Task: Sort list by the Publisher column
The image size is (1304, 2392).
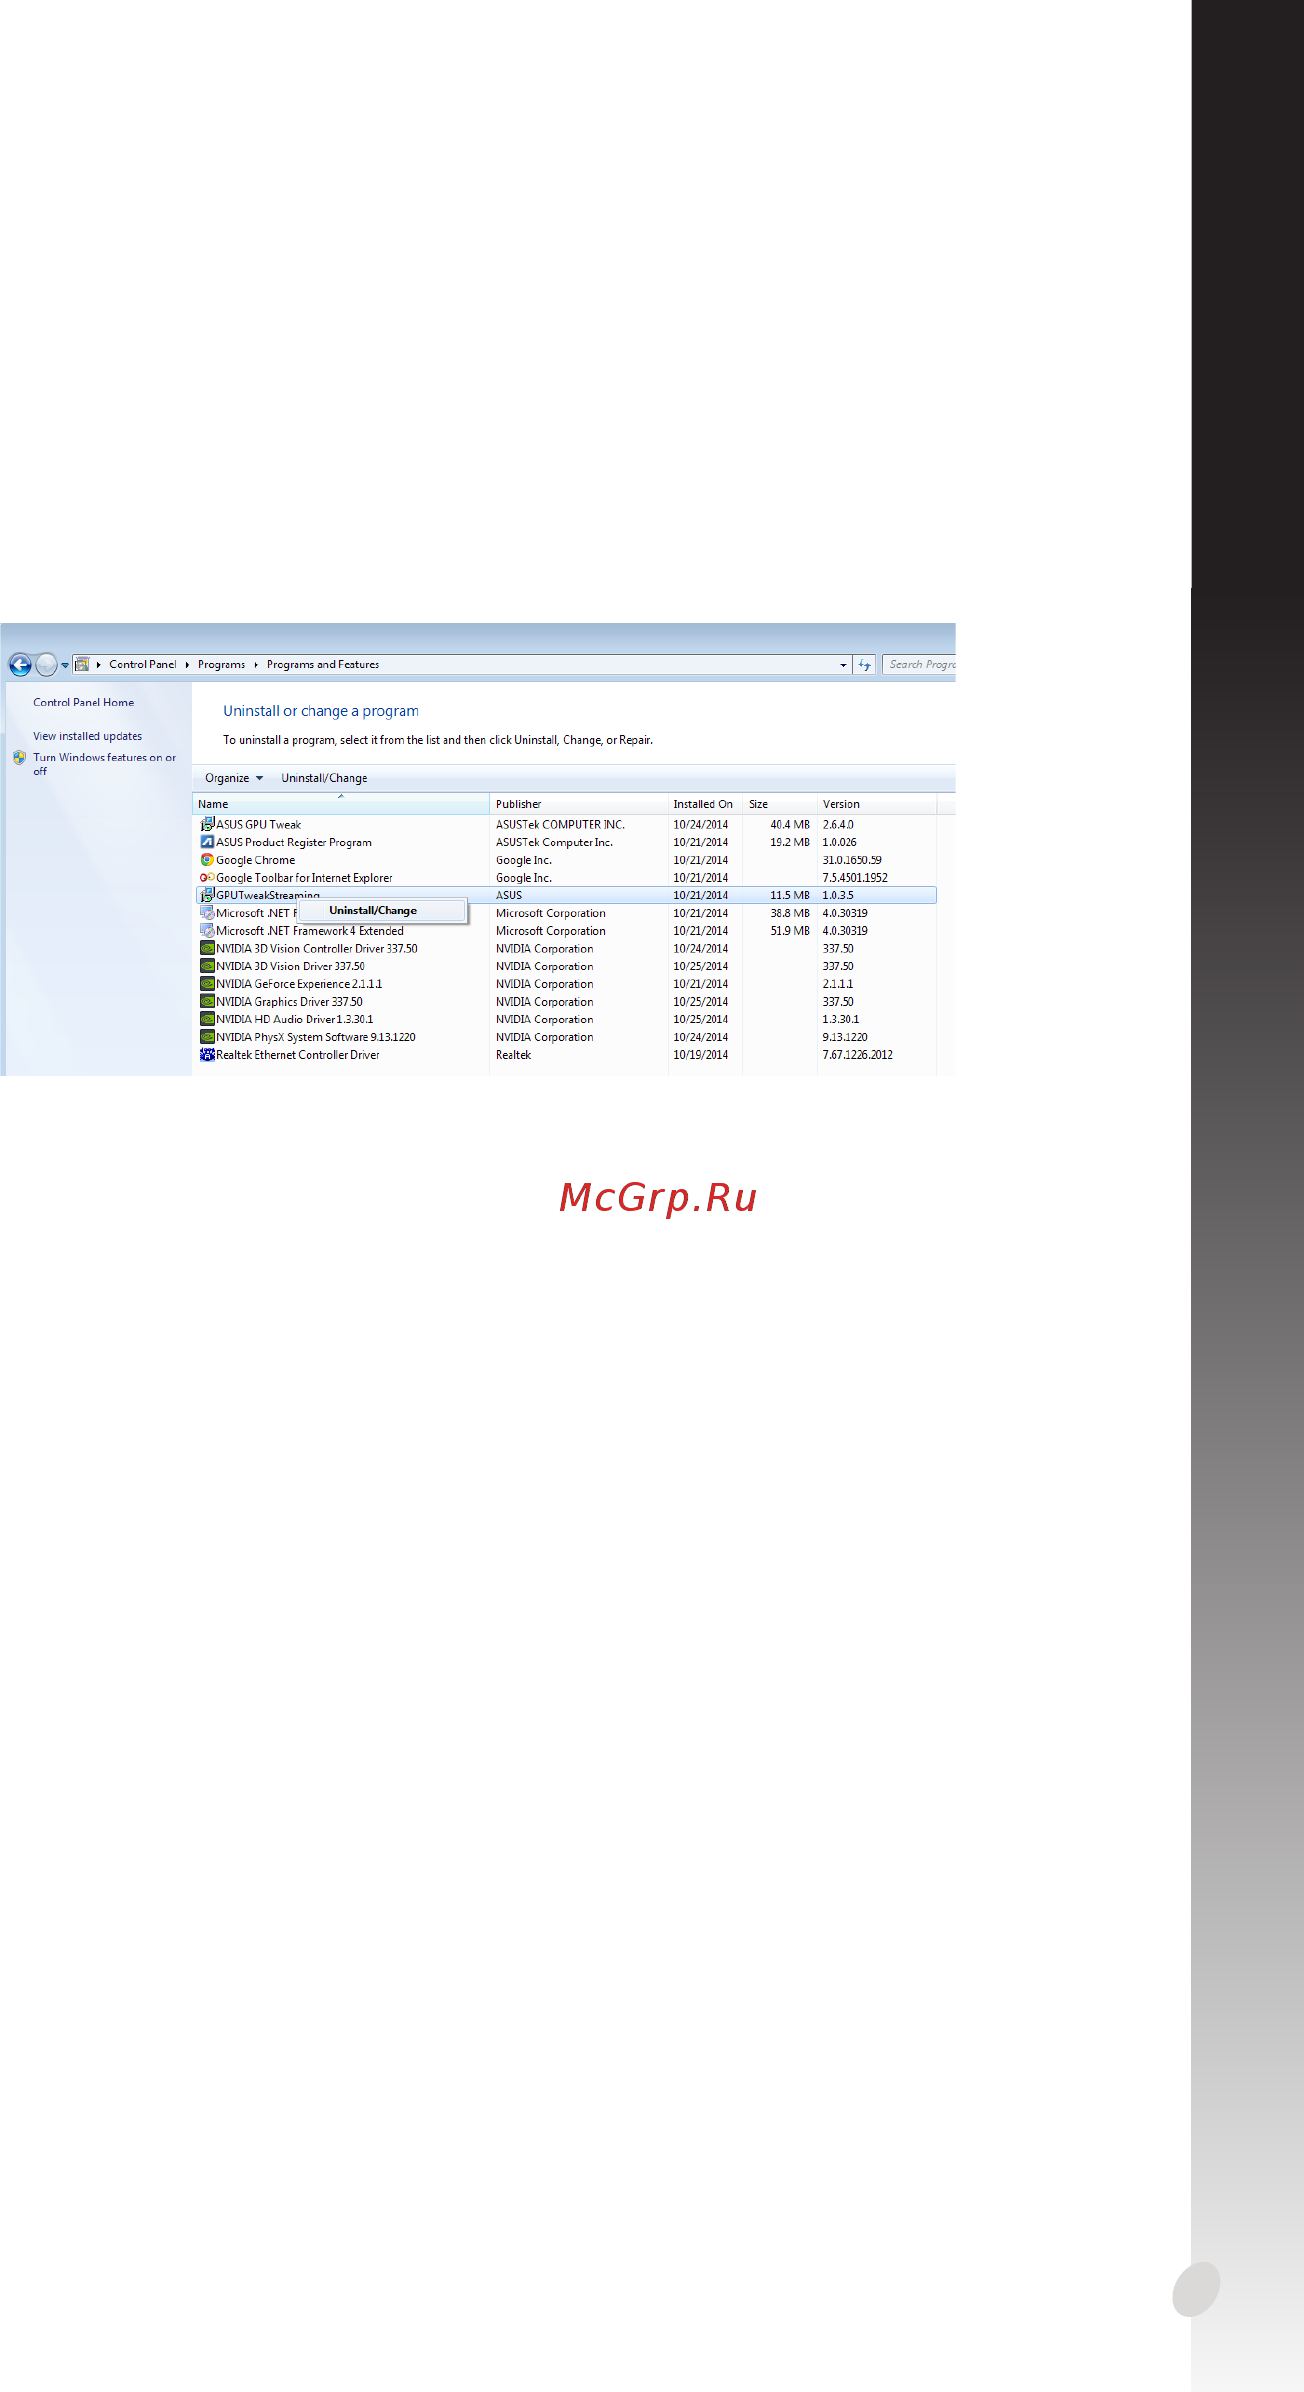Action: 579,804
